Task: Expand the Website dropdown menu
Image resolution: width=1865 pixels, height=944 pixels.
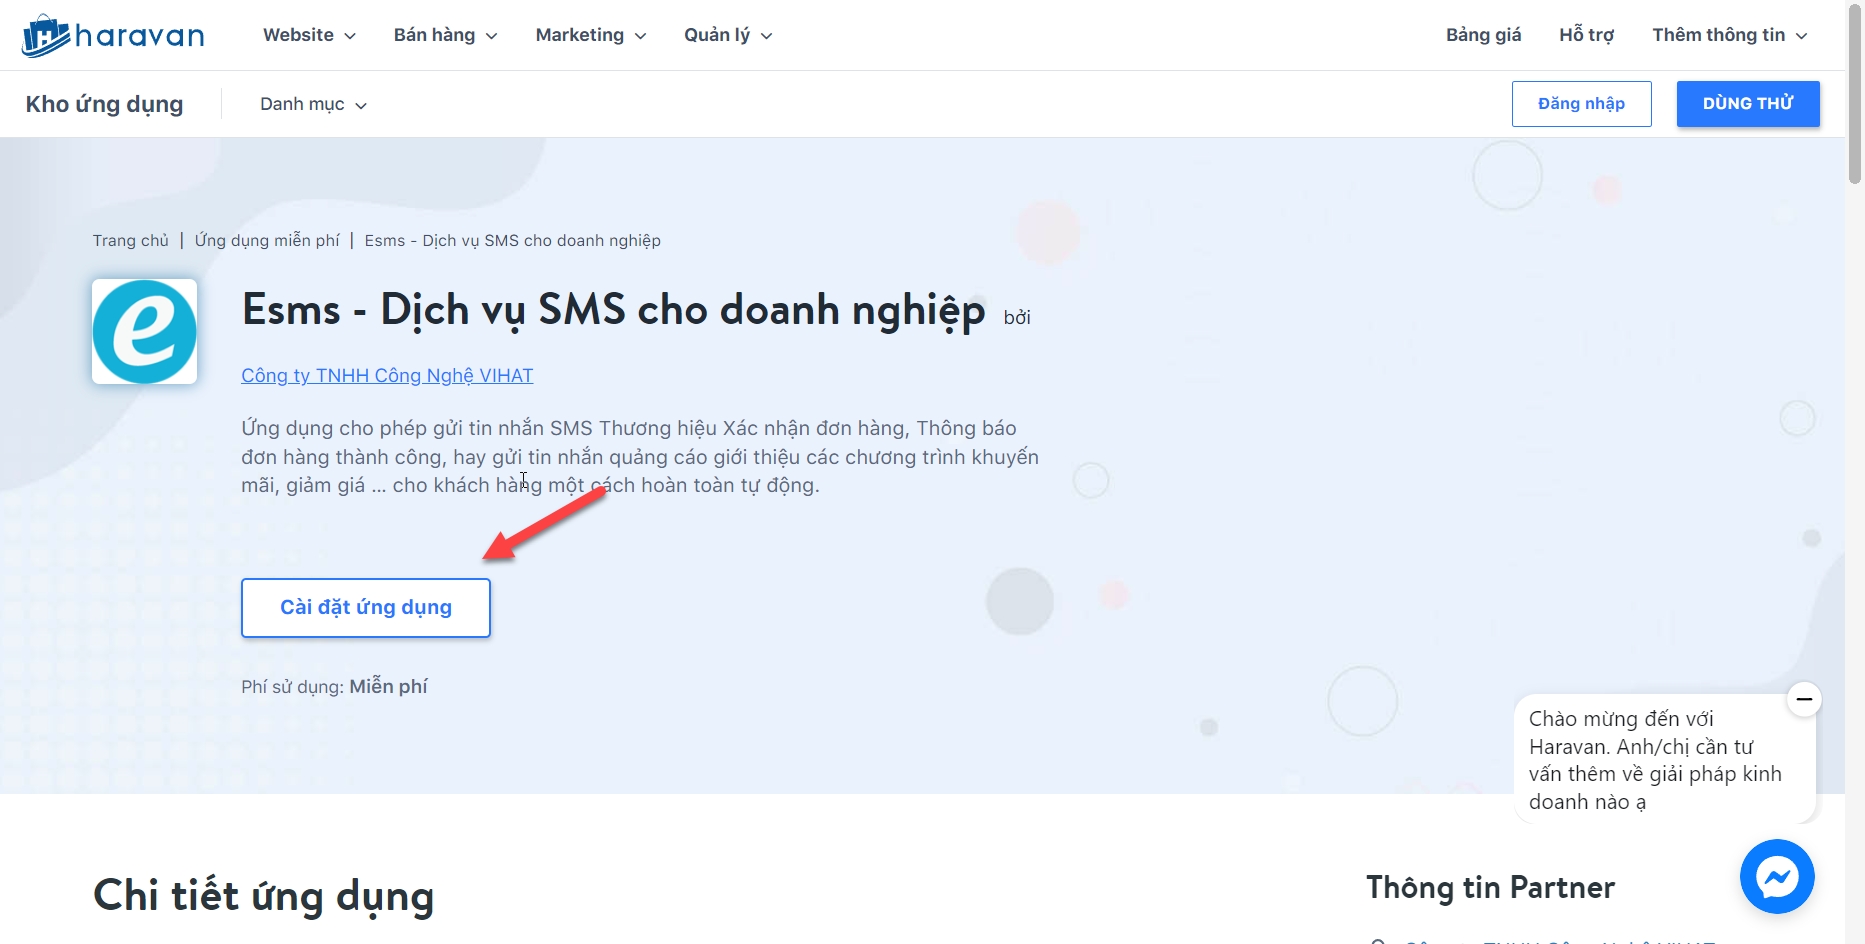Action: (309, 35)
